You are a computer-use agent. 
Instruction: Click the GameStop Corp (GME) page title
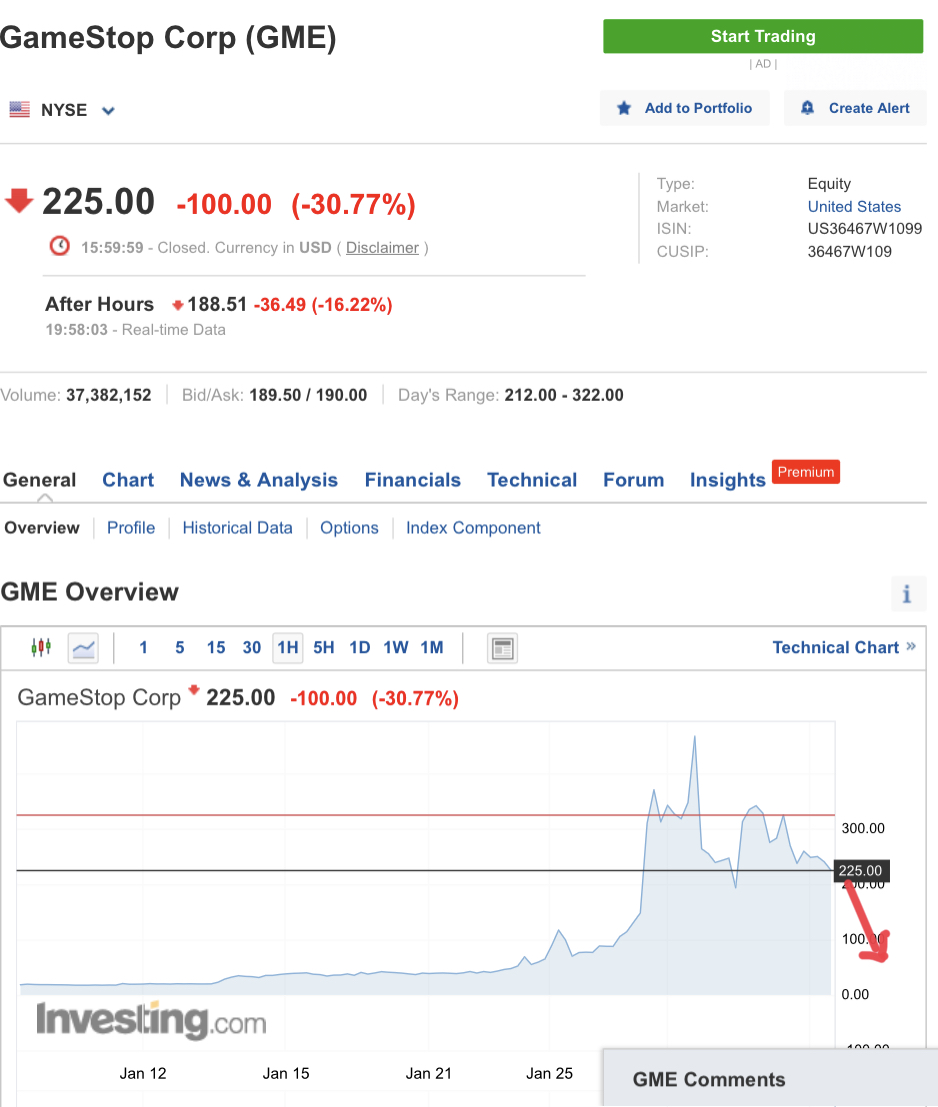click(168, 37)
